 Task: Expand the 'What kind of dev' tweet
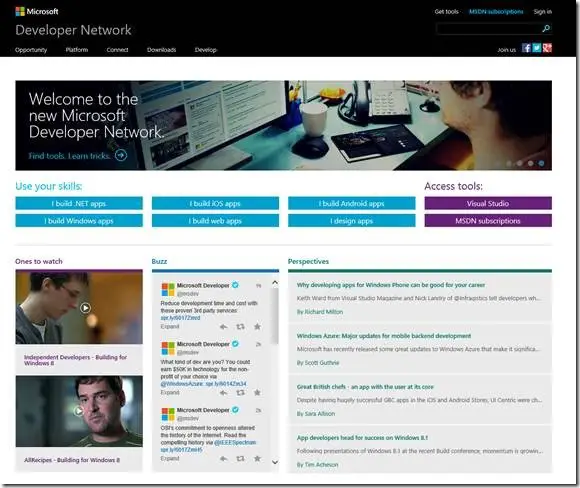(170, 392)
